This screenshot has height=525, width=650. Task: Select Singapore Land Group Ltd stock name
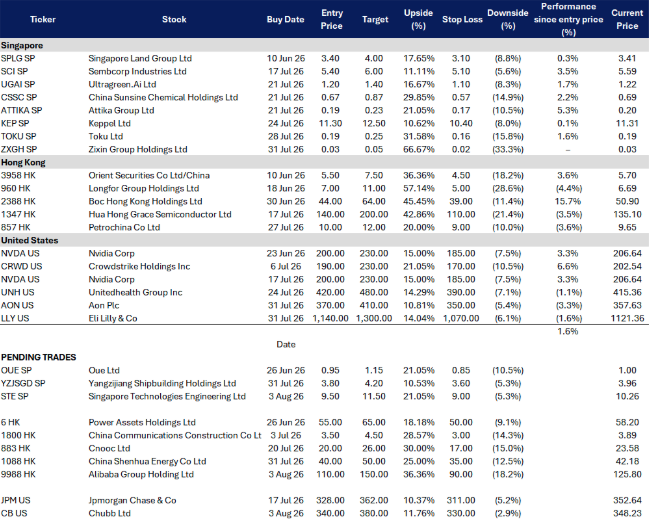[x=140, y=58]
